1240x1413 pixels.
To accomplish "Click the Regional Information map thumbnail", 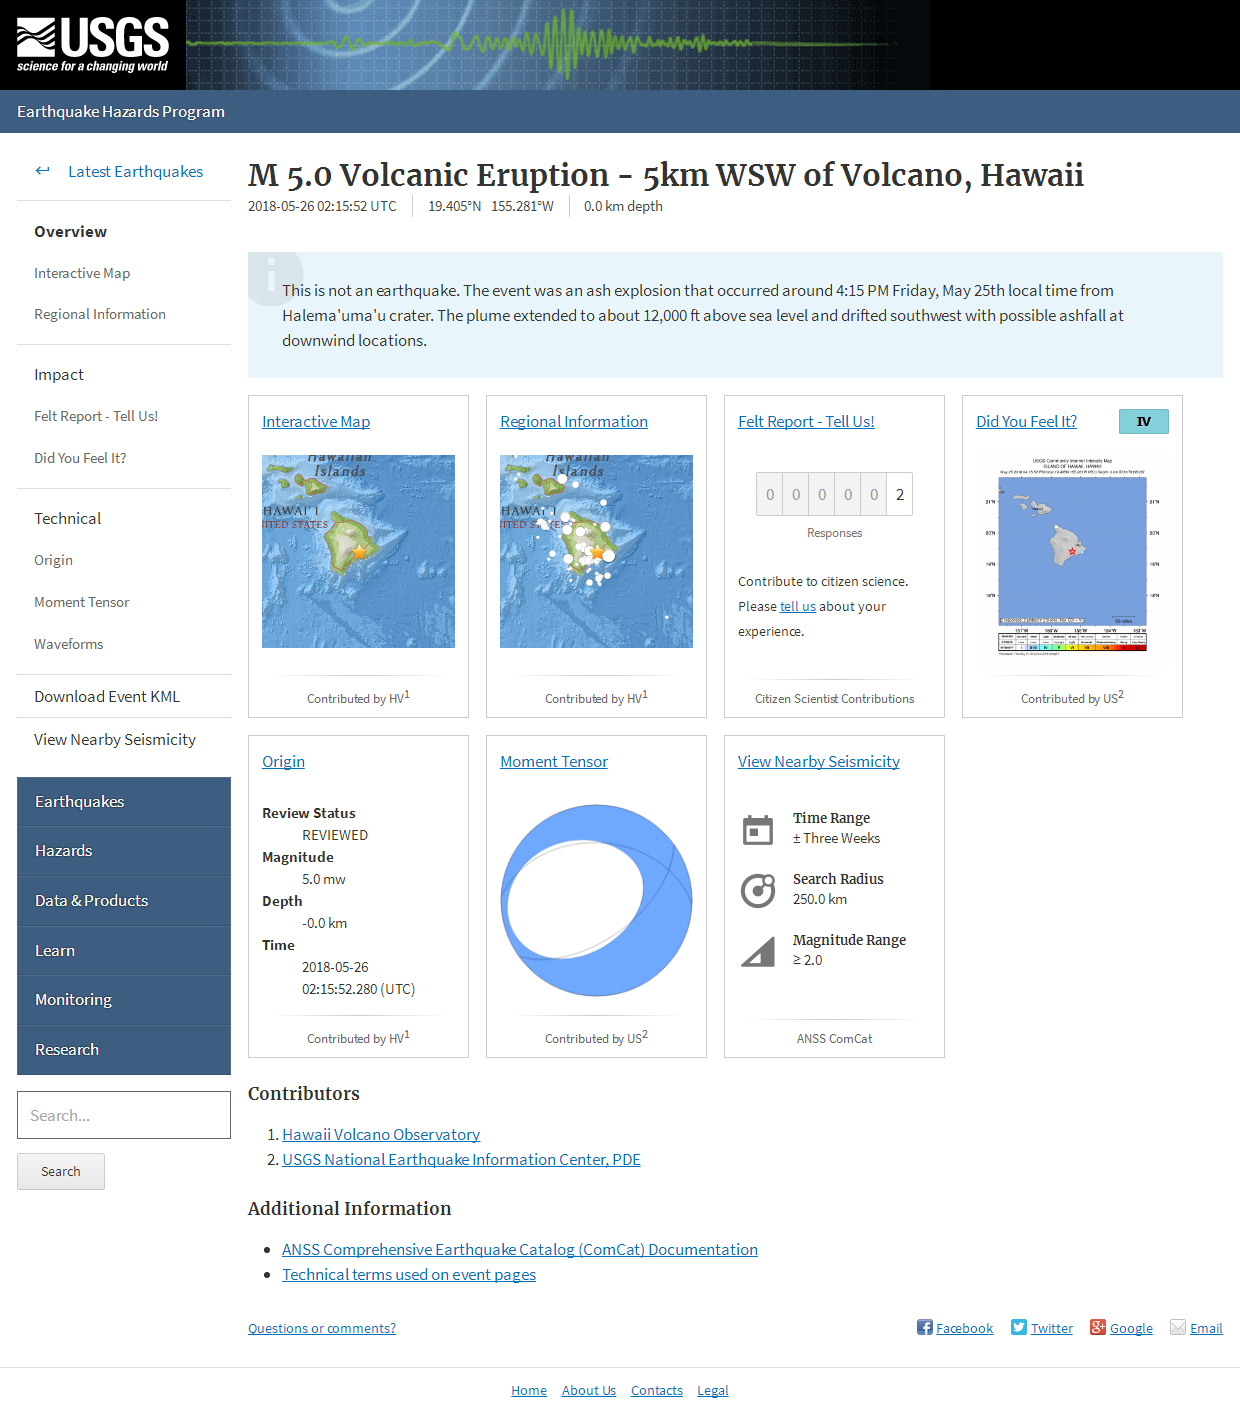I will 596,551.
